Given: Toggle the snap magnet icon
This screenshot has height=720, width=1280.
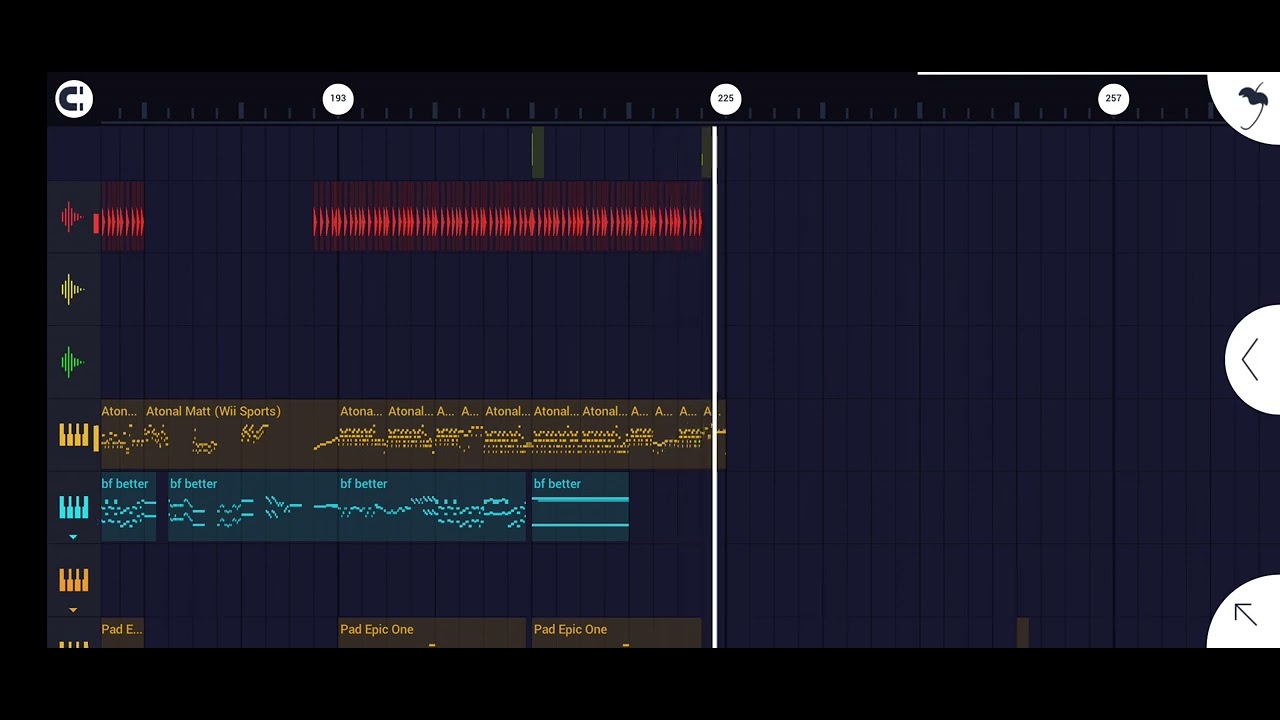Looking at the screenshot, I should (73, 98).
